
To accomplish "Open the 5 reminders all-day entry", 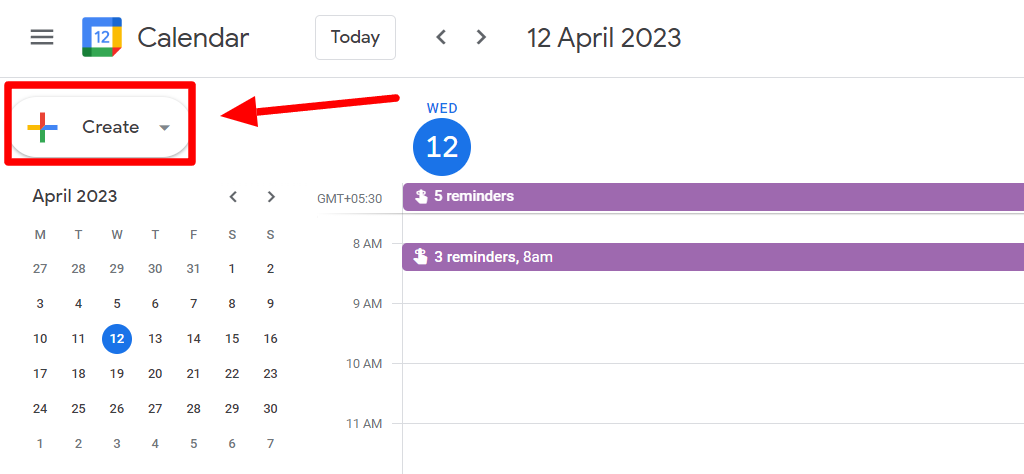I will pos(700,196).
